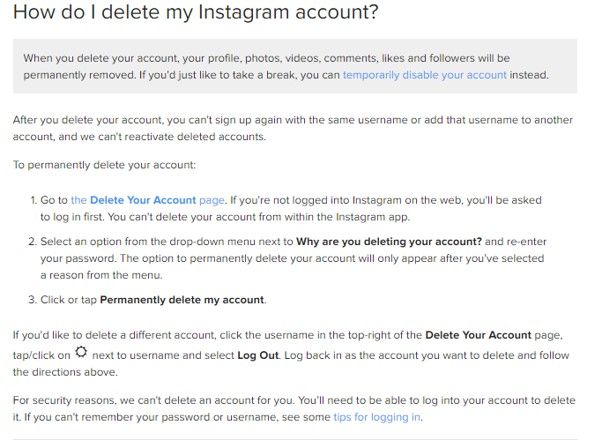Click 'next to username and select' text
The image size is (602, 440).
[x=163, y=355]
